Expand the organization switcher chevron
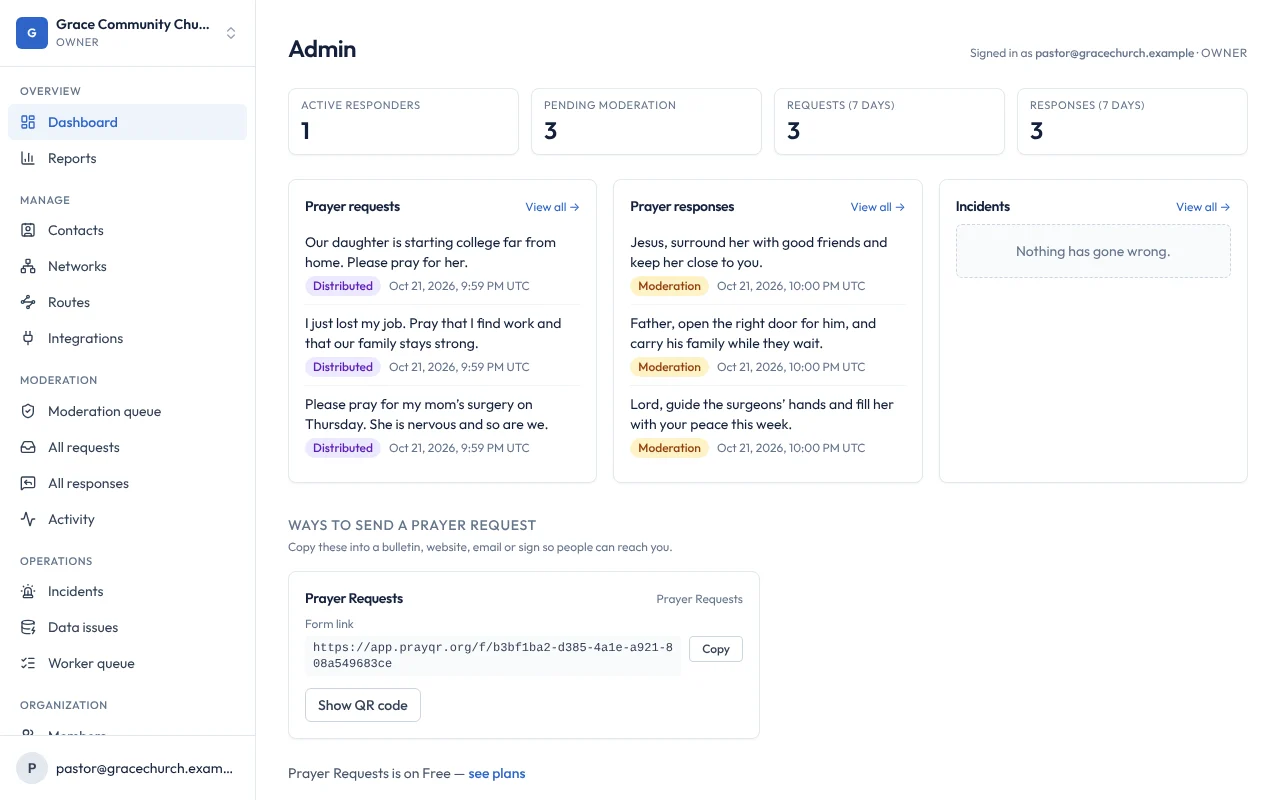Screen dimensions: 1280x800 (x=231, y=33)
